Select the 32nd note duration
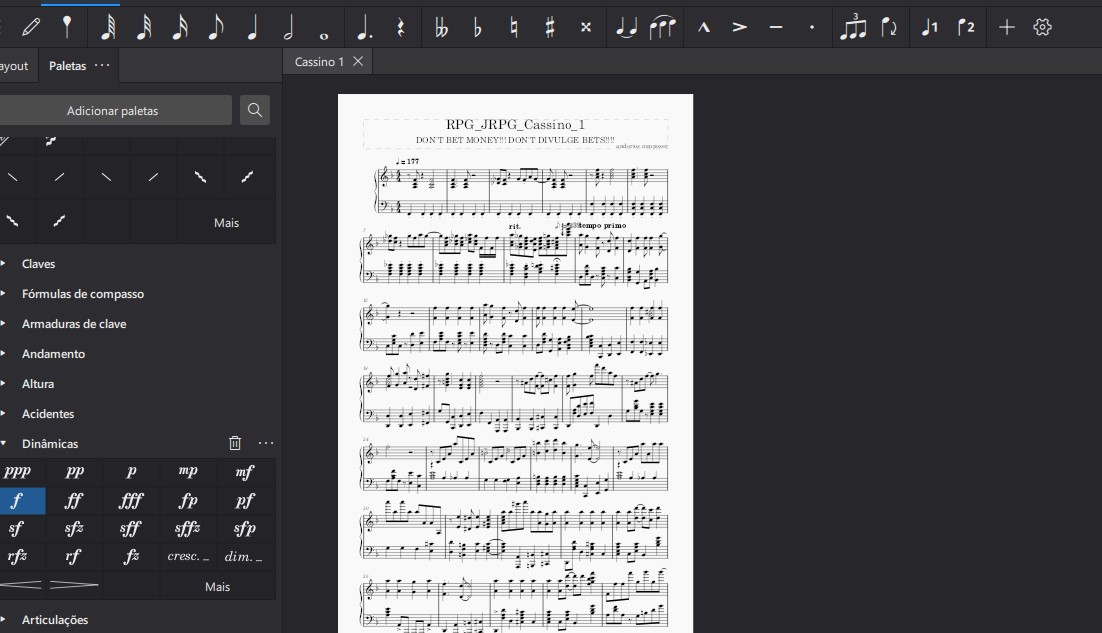This screenshot has width=1102, height=633. [143, 27]
